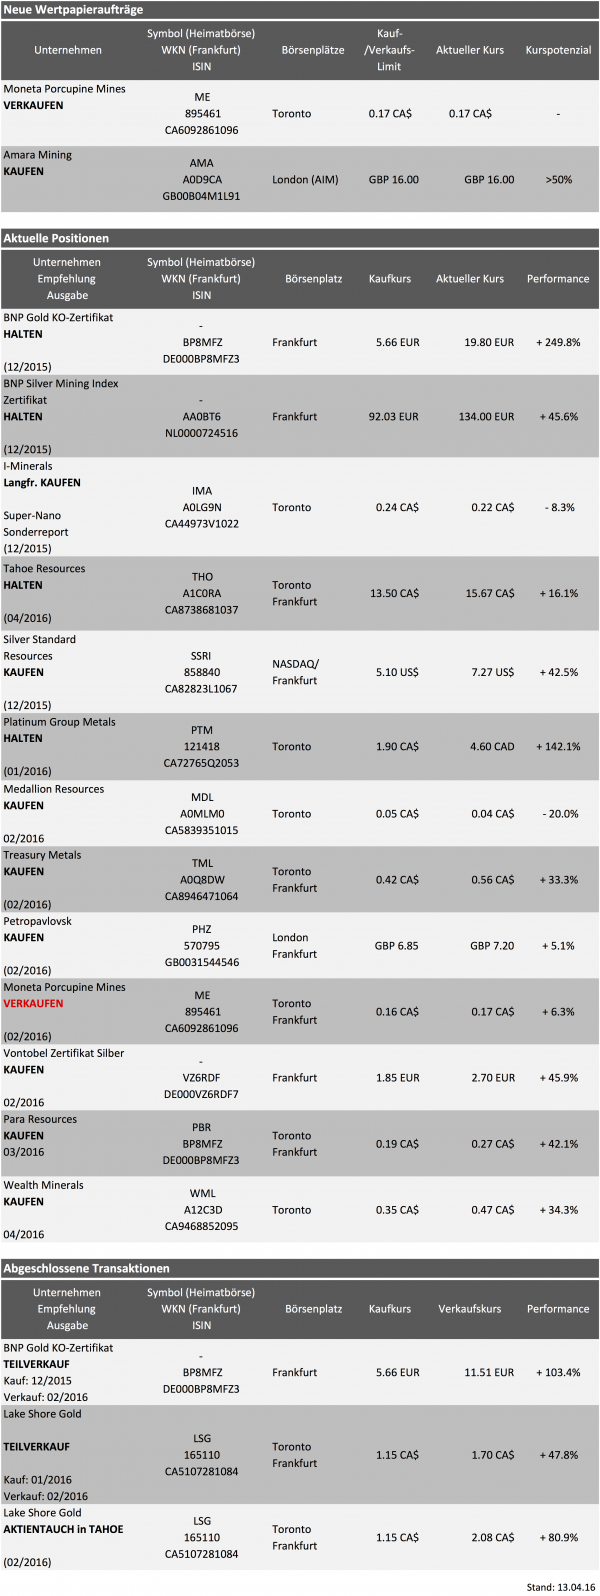Image resolution: width=600 pixels, height=1596 pixels.
Task: Click the Kurspotenzial column header
Action: tap(558, 50)
